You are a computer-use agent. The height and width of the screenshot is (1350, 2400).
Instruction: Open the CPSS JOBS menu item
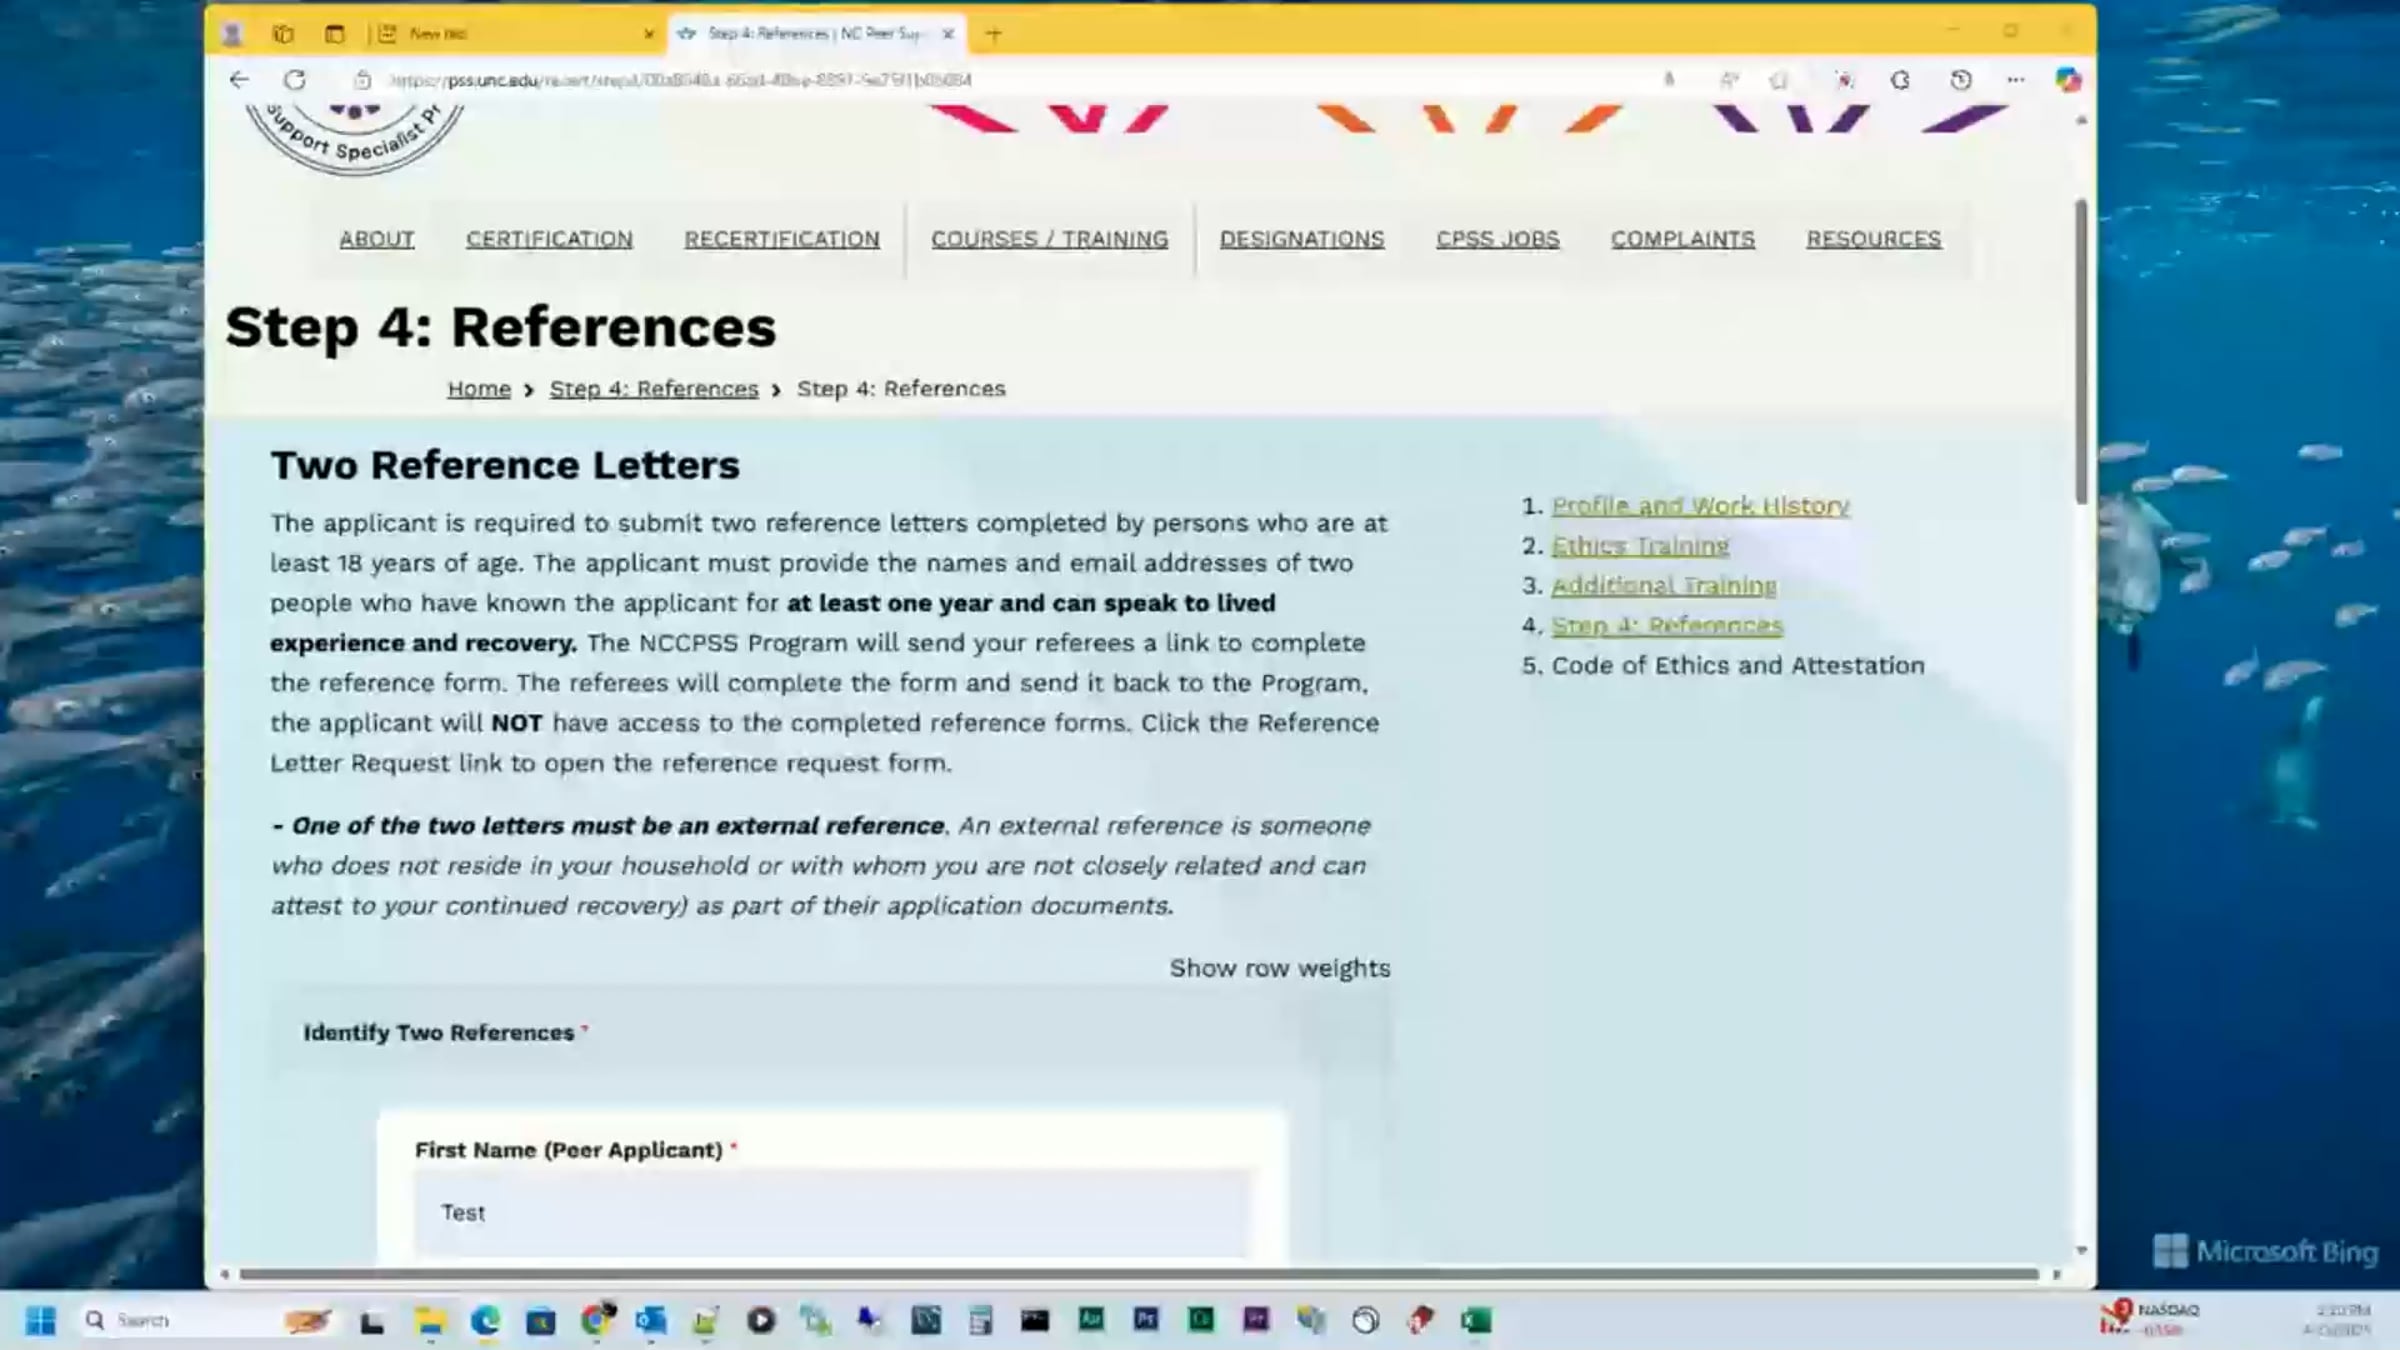tap(1498, 239)
